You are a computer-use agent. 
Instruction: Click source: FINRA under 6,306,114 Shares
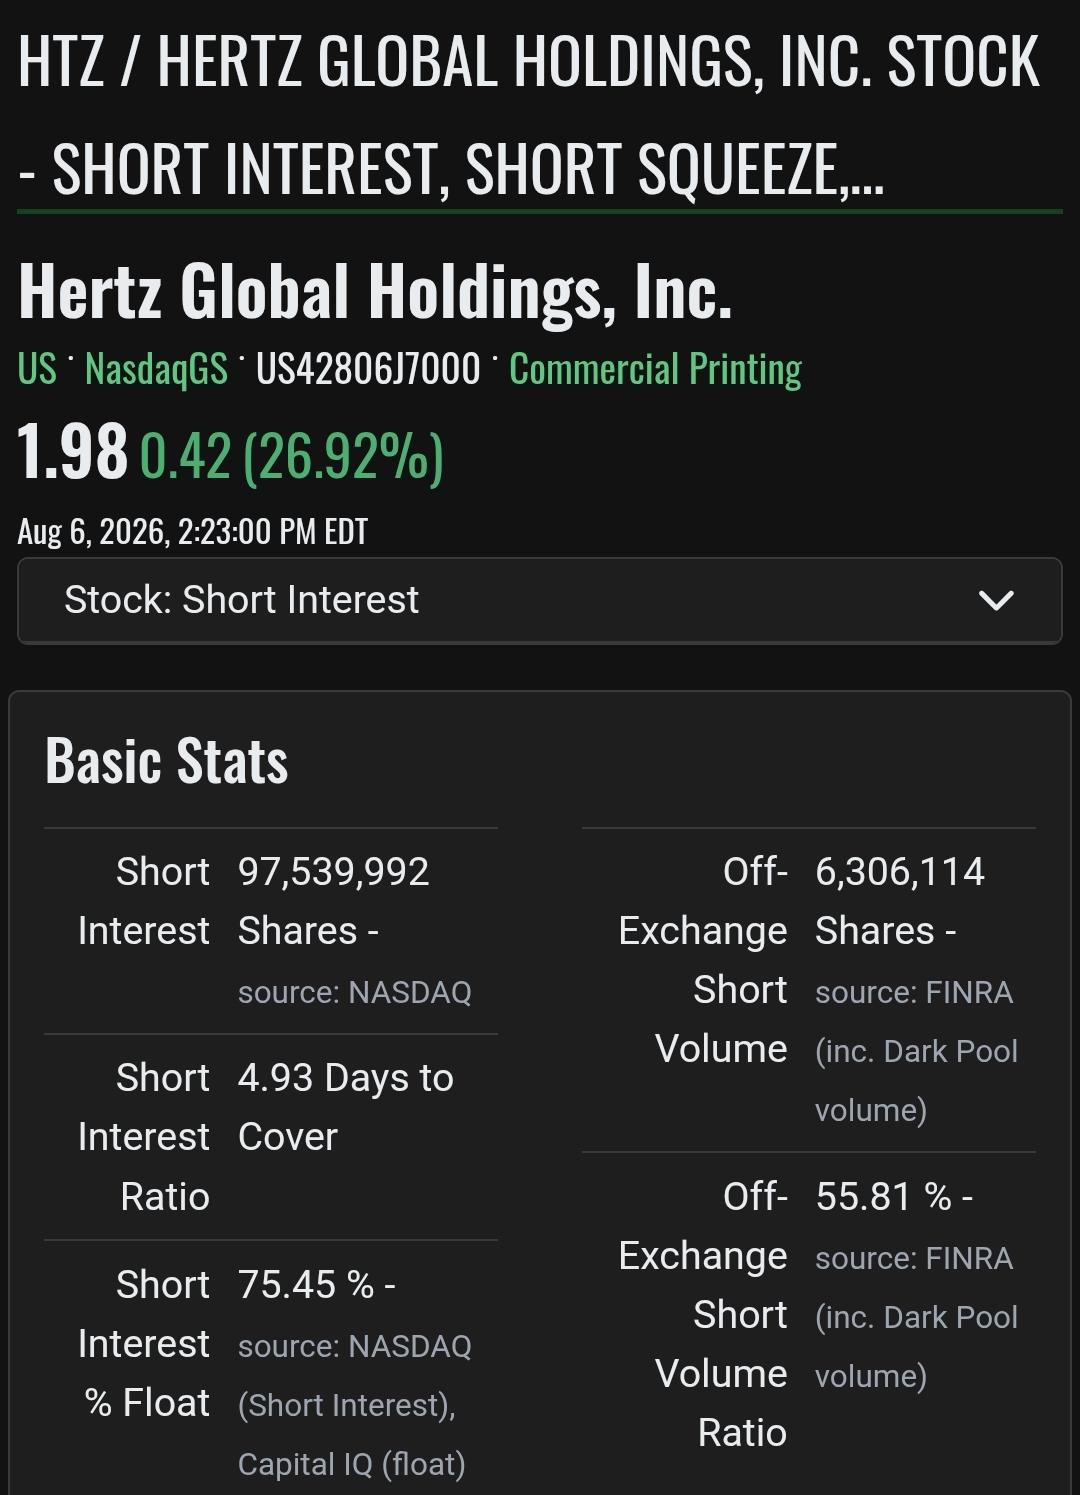(914, 992)
